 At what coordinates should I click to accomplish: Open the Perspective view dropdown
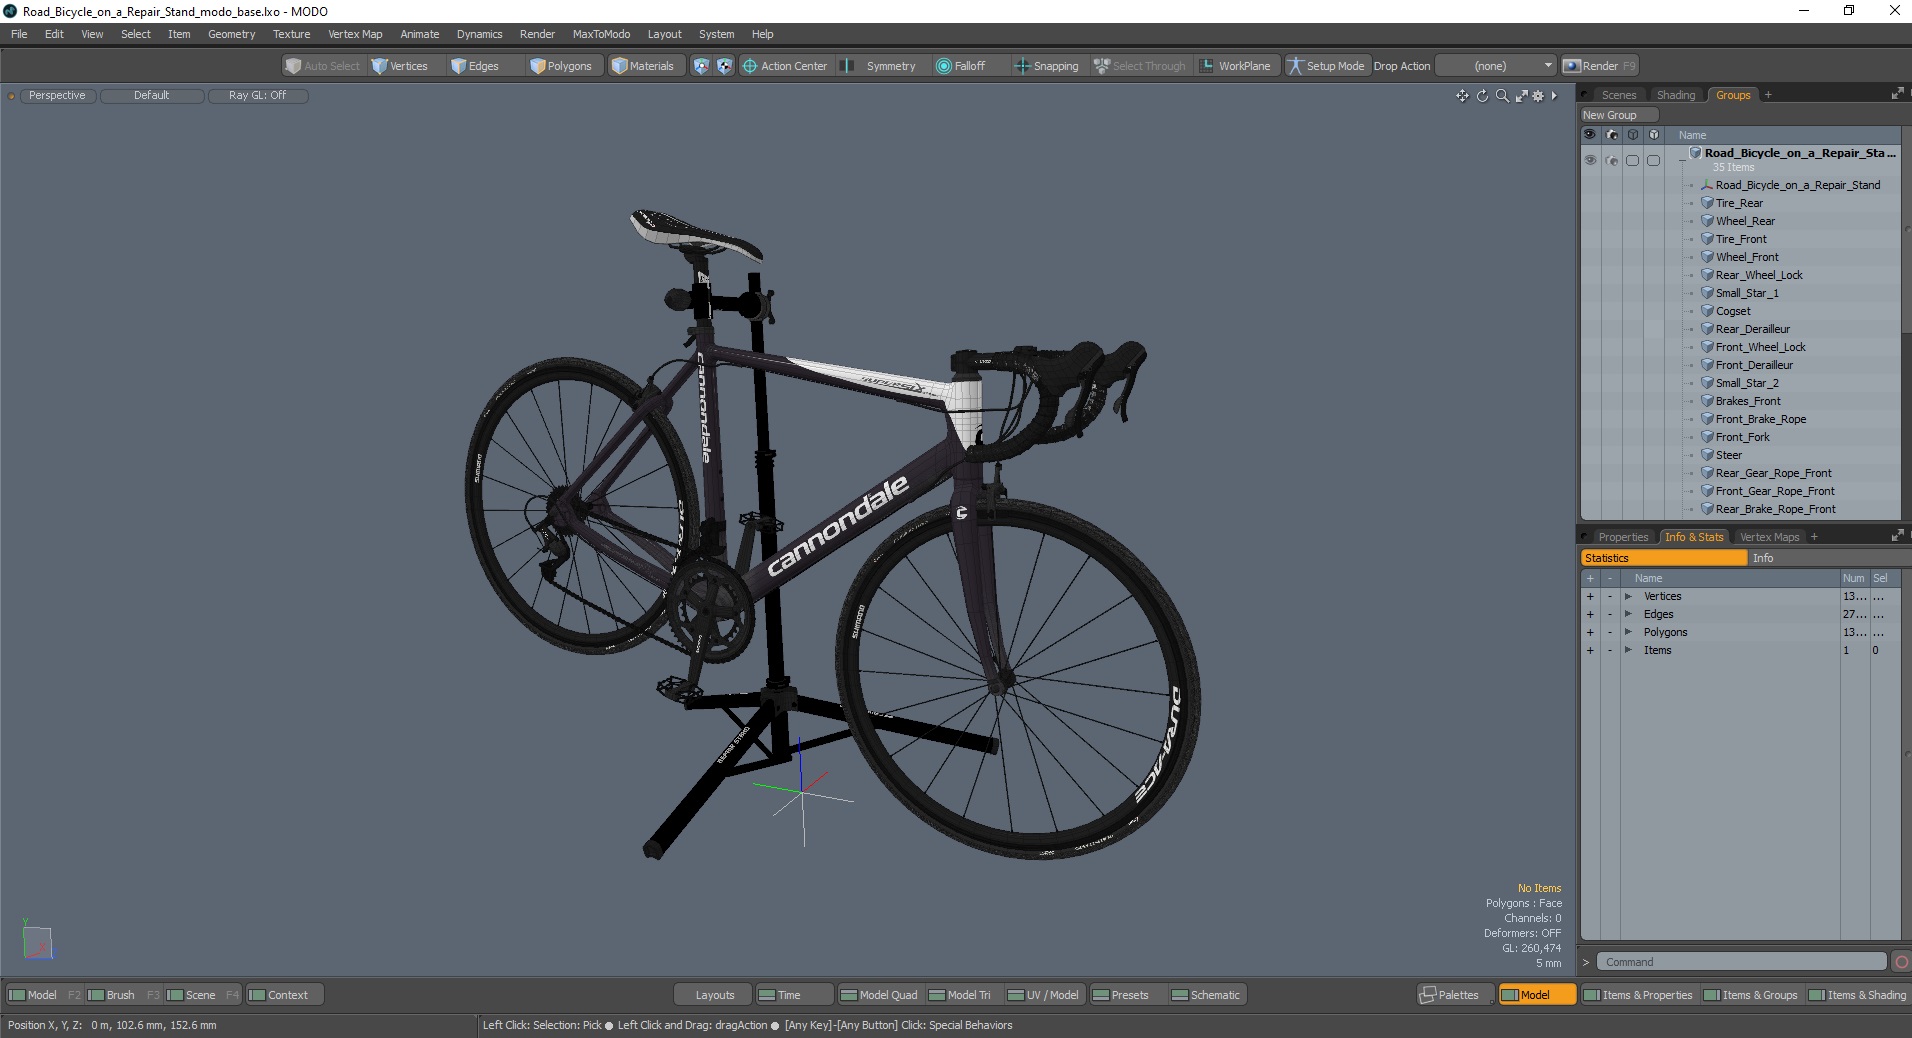57,96
